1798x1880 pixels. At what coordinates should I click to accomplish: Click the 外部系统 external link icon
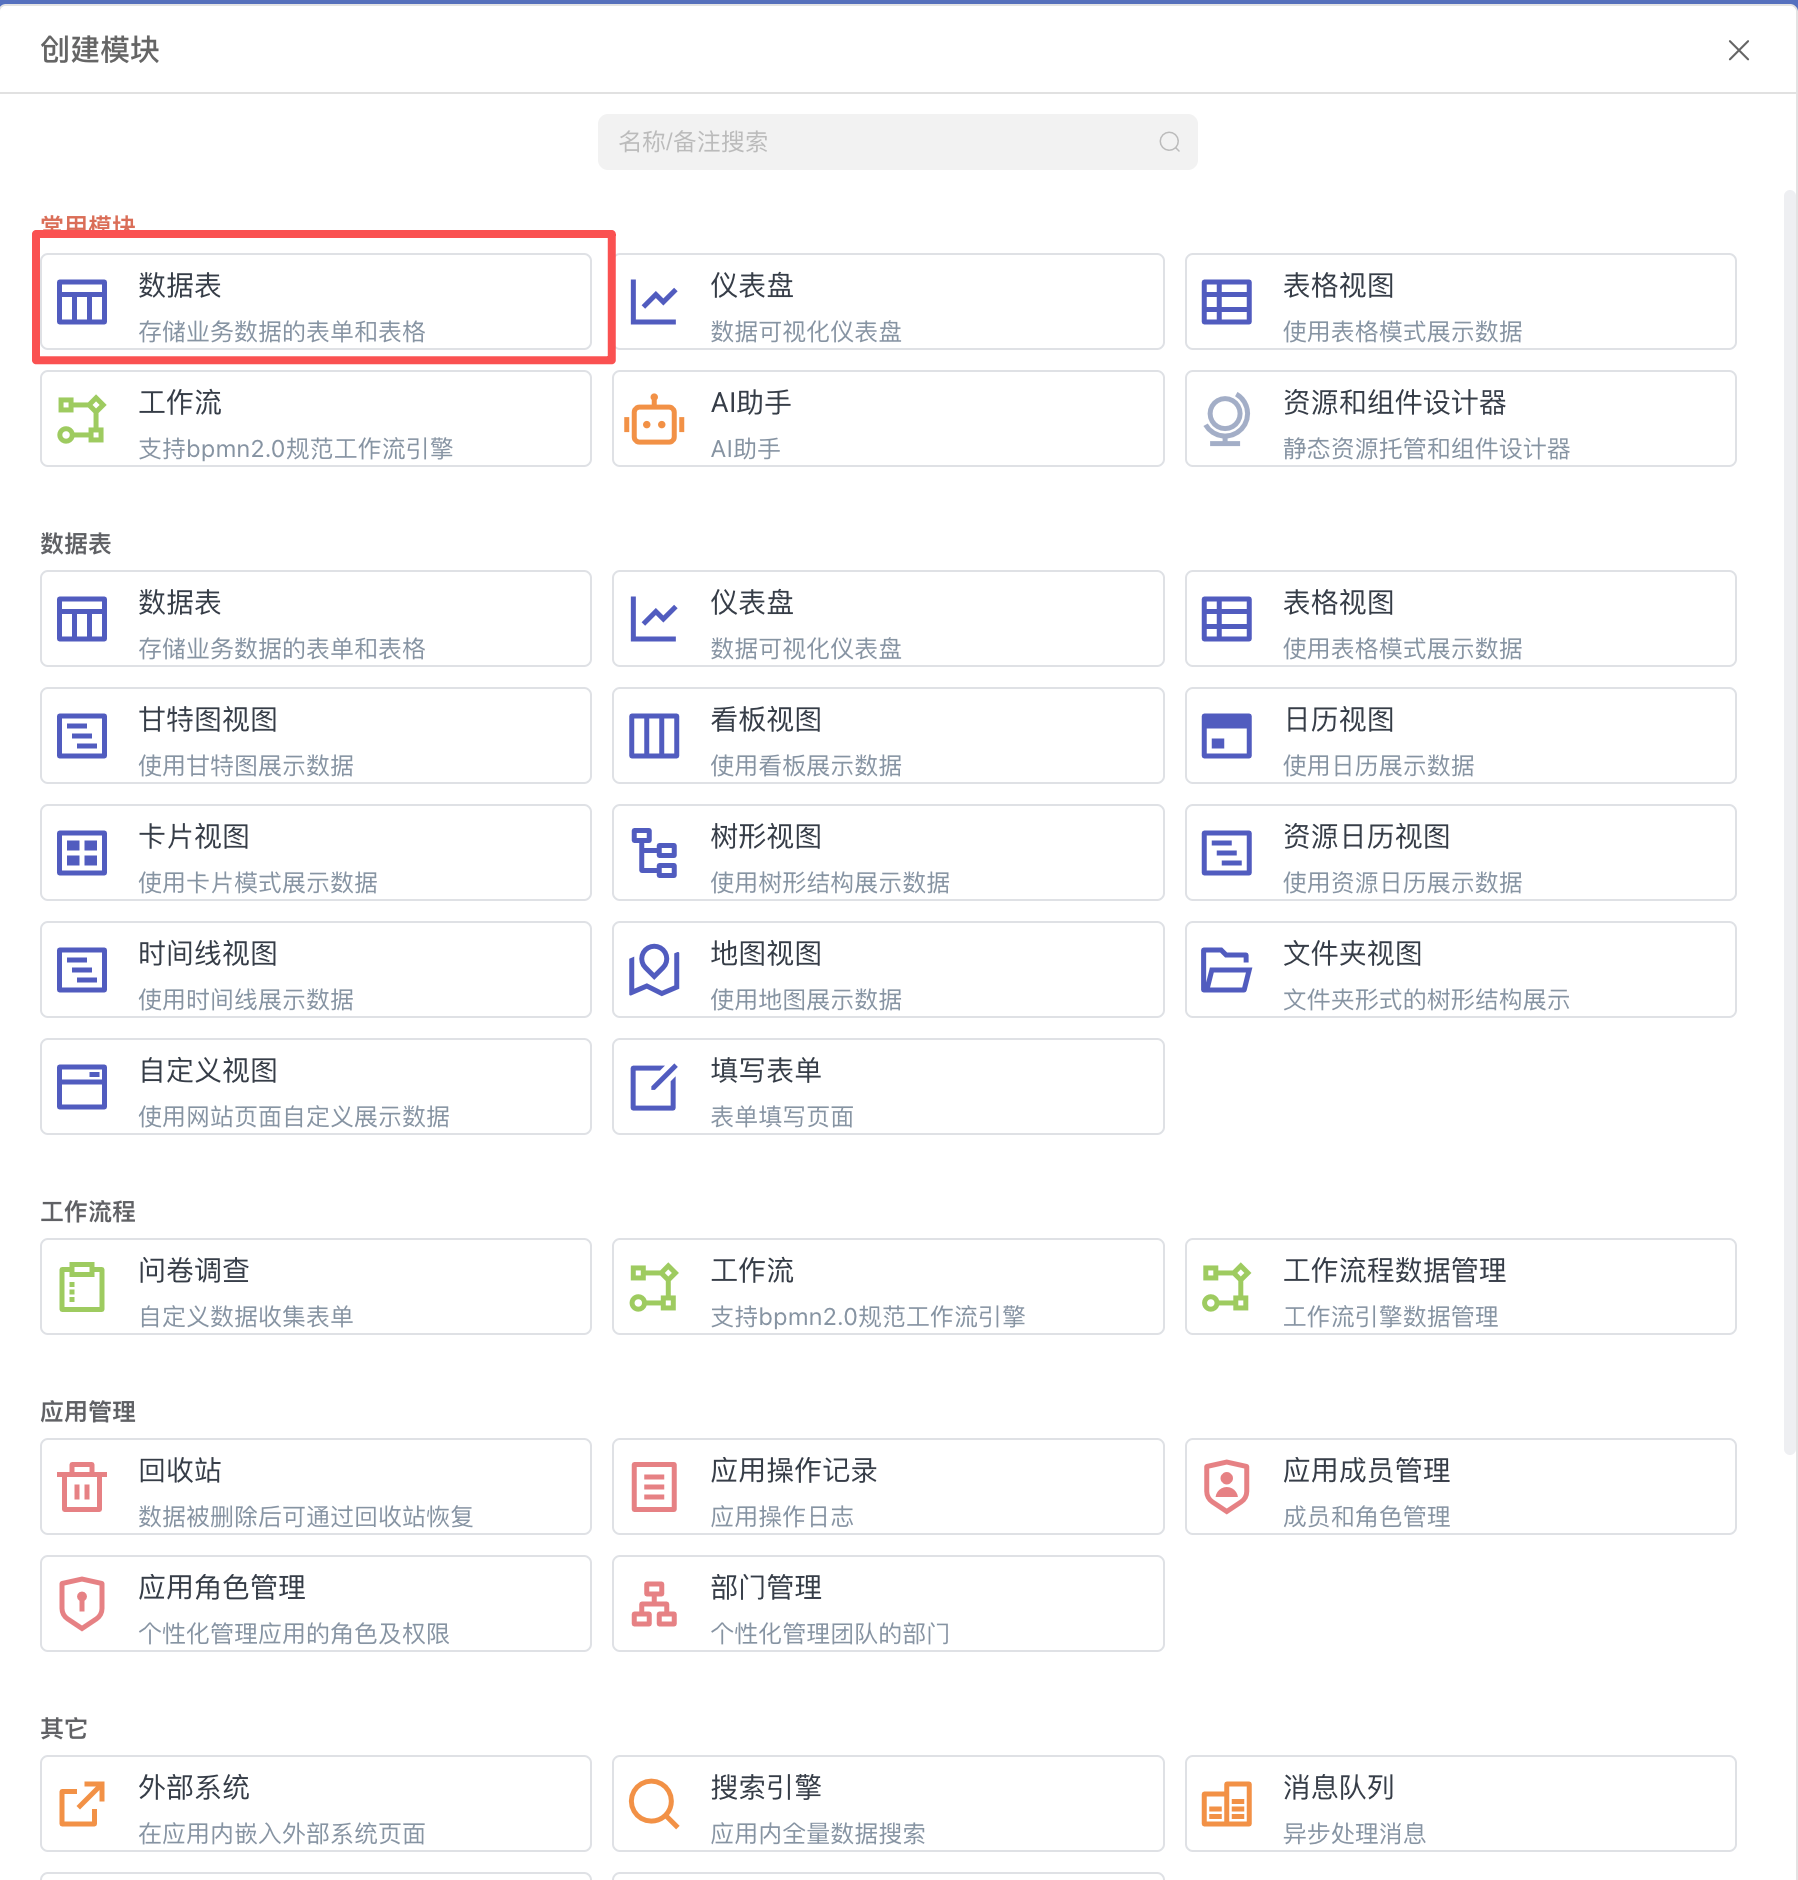(82, 1804)
